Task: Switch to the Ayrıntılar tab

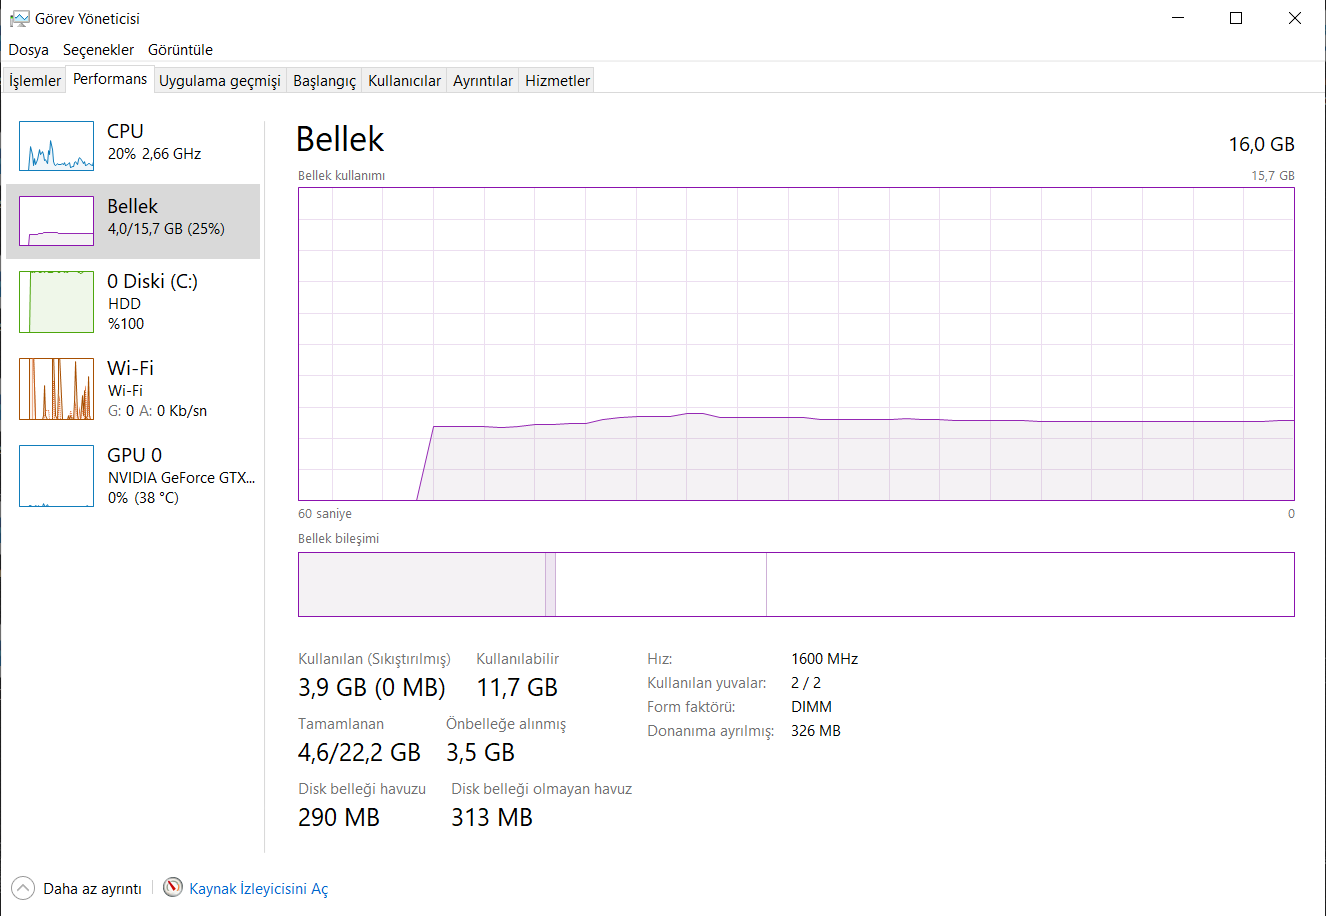Action: [x=482, y=81]
